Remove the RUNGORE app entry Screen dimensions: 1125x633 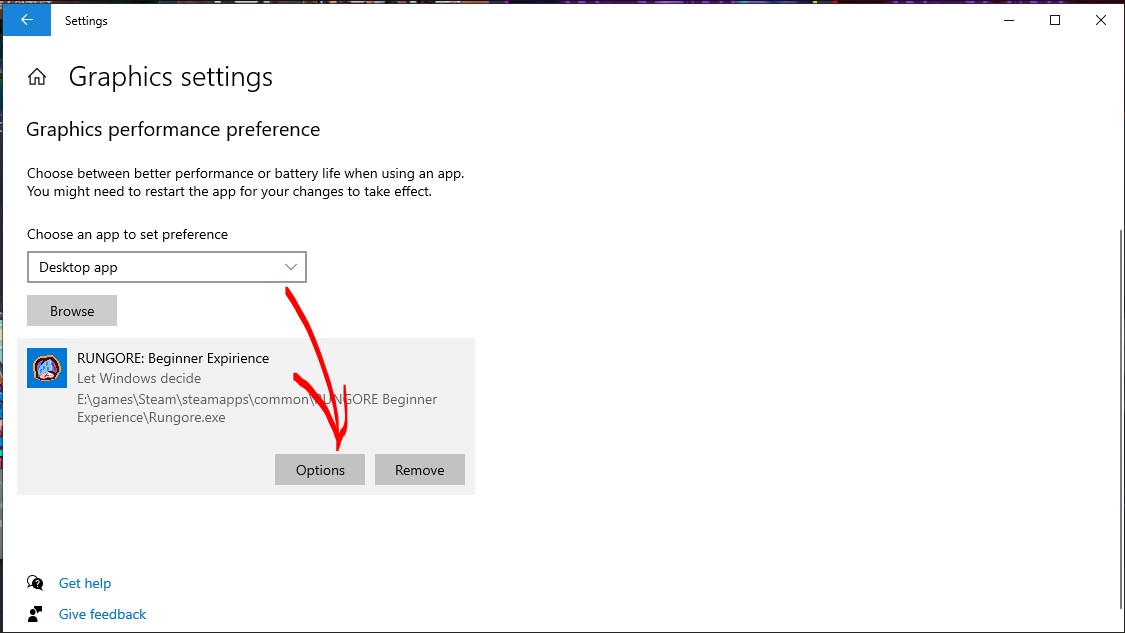(419, 470)
